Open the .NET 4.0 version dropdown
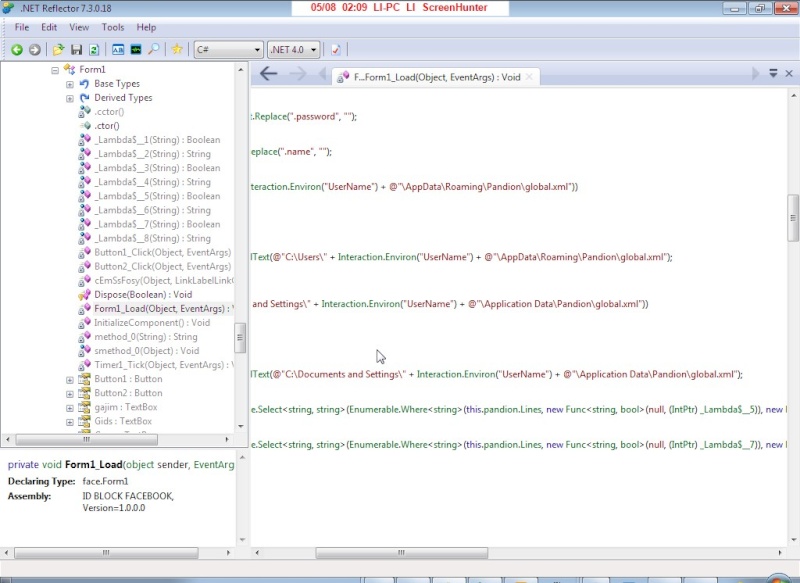Image resolution: width=800 pixels, height=583 pixels. [293, 49]
